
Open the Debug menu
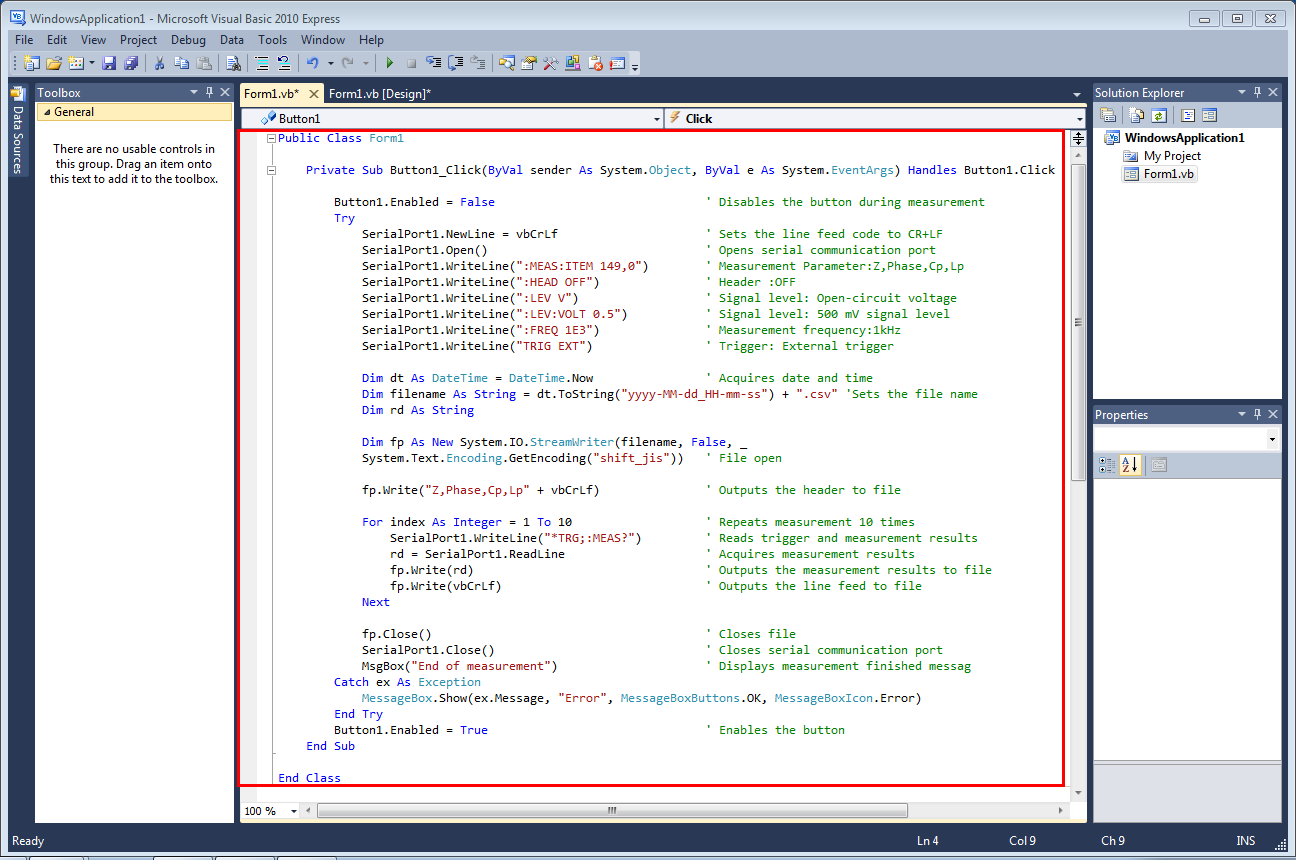(188, 40)
